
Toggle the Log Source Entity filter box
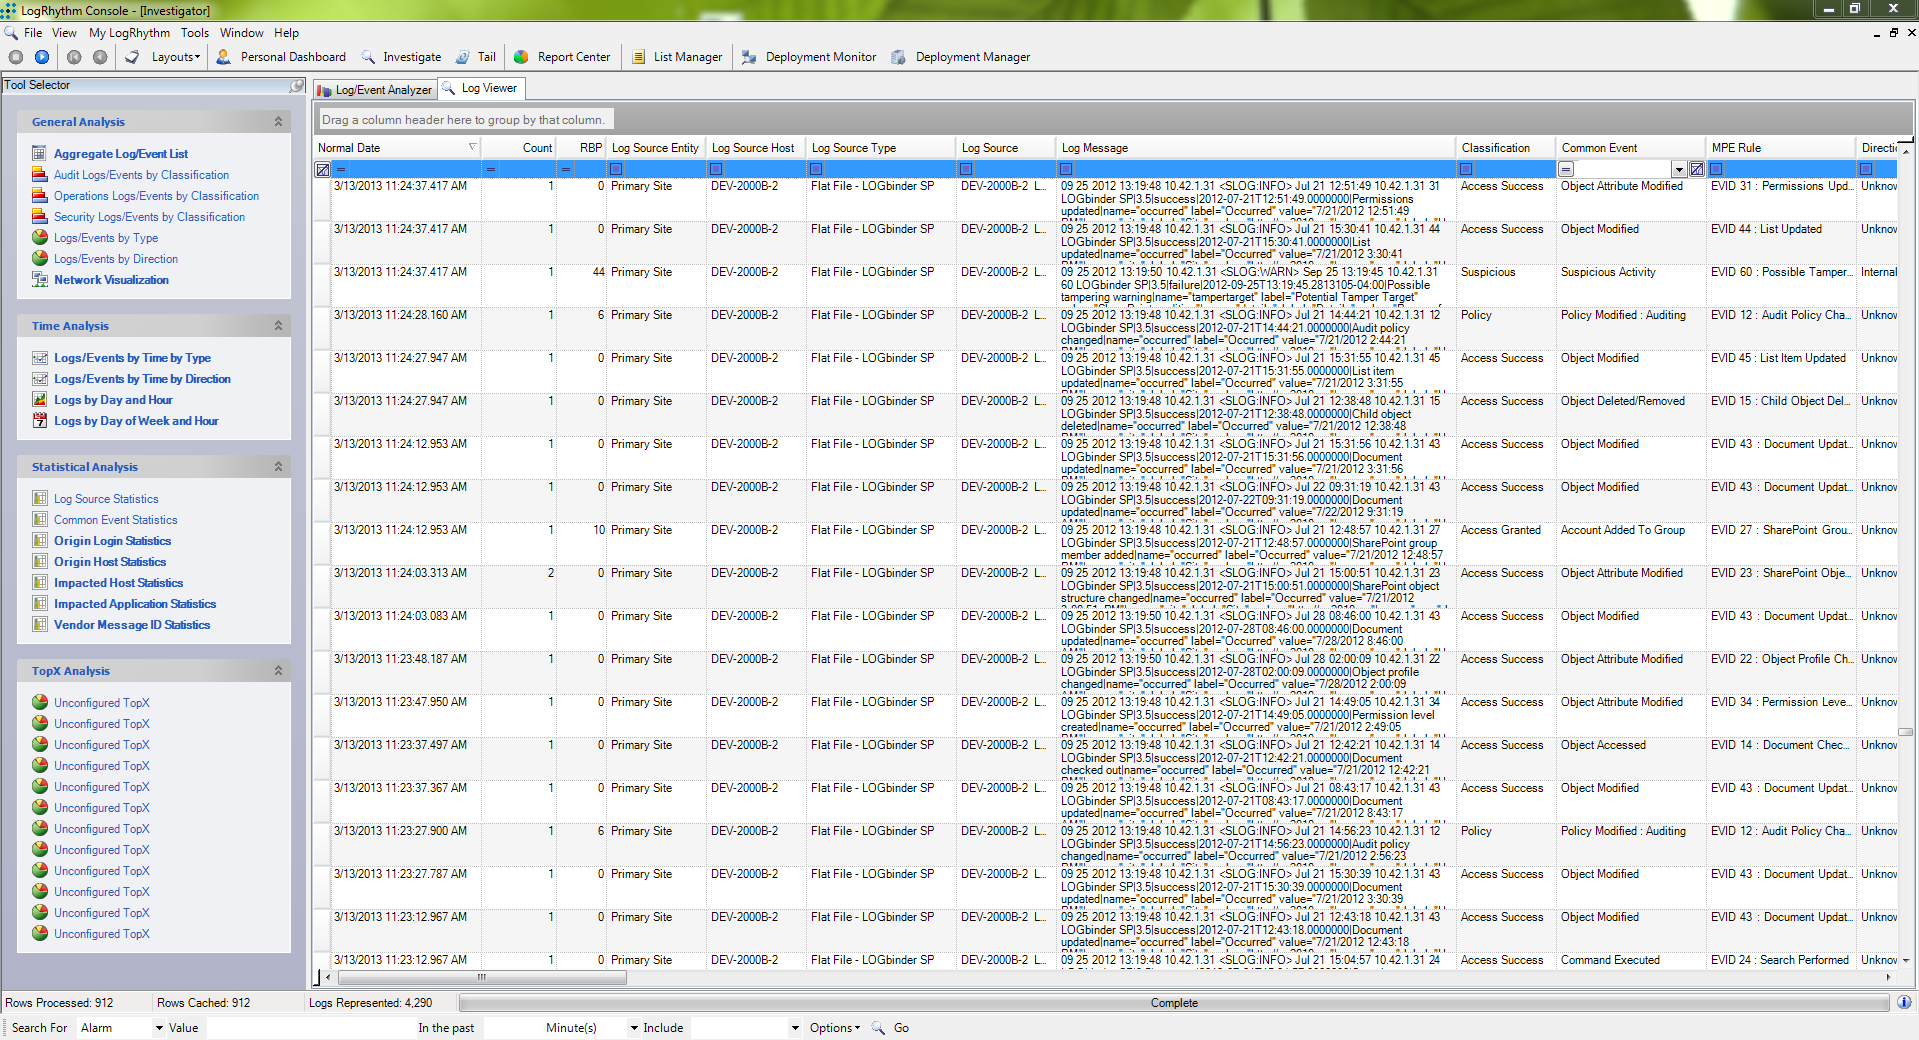(616, 169)
